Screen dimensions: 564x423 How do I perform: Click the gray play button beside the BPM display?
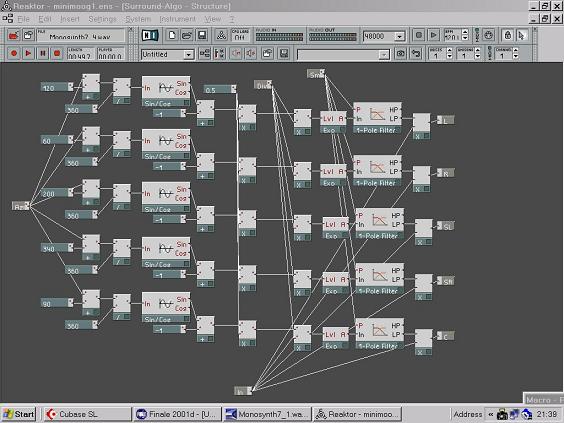click(434, 35)
